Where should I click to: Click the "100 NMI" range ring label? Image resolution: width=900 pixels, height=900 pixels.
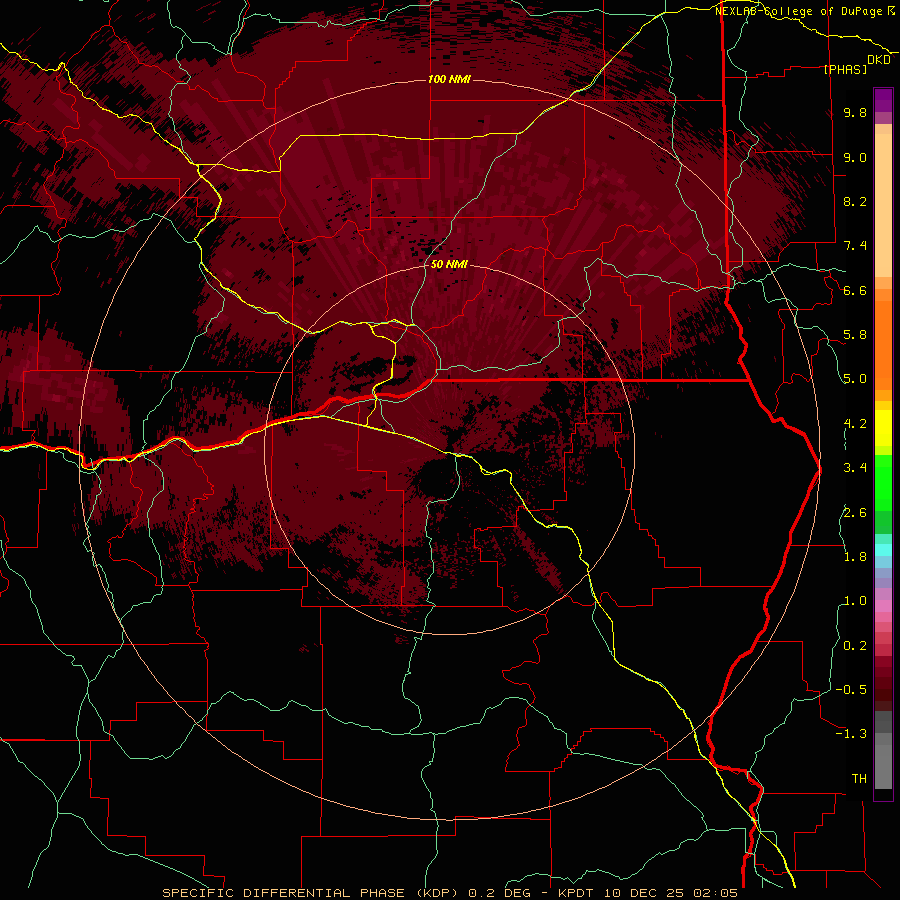click(449, 79)
